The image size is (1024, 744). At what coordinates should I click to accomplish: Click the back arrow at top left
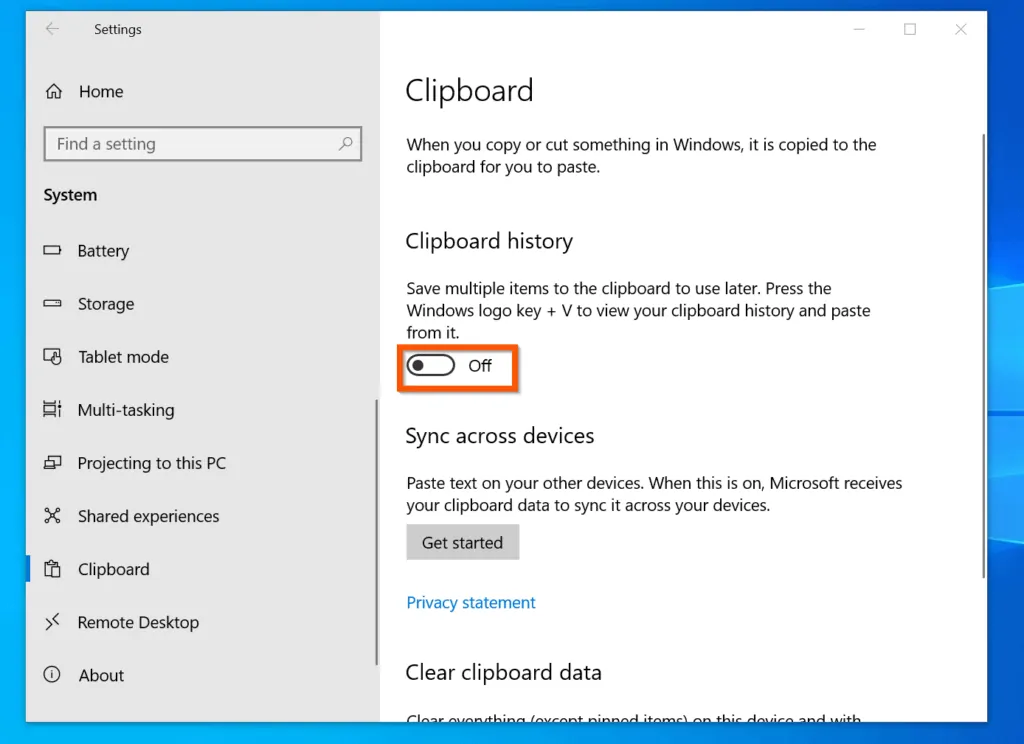coord(51,29)
